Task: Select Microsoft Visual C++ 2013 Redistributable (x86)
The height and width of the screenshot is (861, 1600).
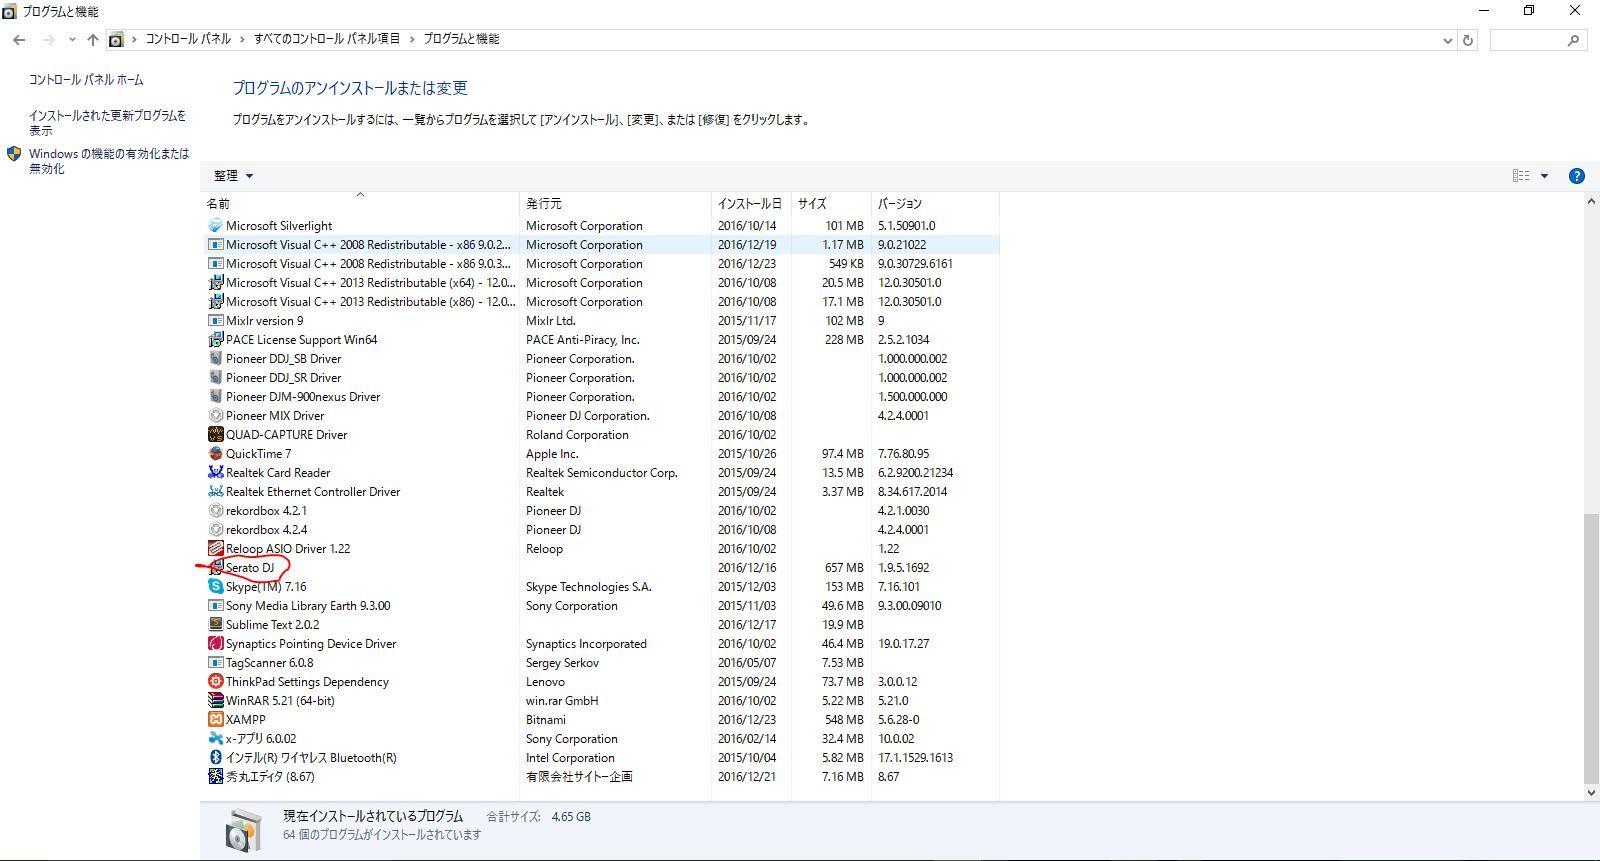Action: [x=602, y=302]
